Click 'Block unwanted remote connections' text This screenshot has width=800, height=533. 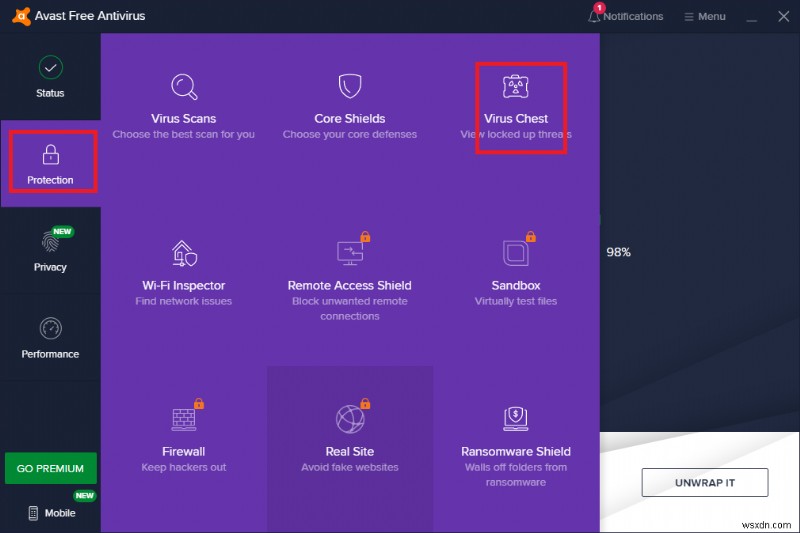pyautogui.click(x=350, y=309)
